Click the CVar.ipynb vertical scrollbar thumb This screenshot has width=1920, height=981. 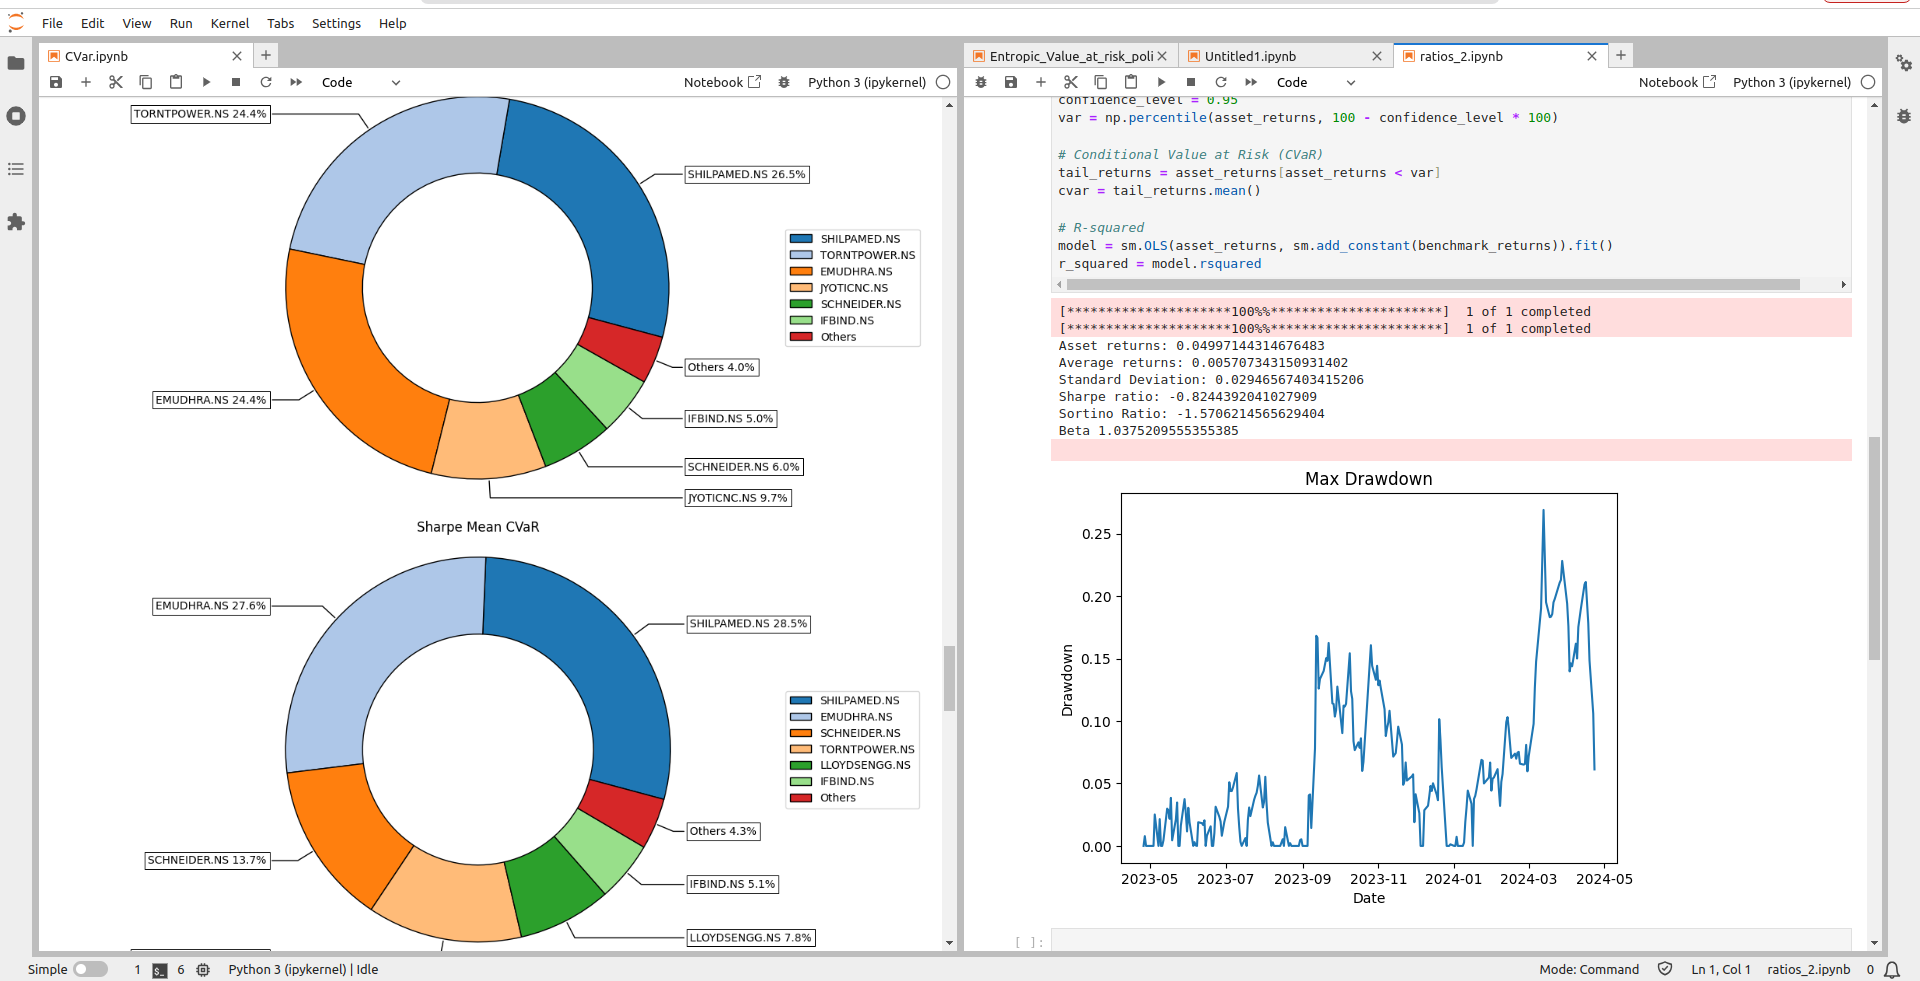click(x=949, y=678)
